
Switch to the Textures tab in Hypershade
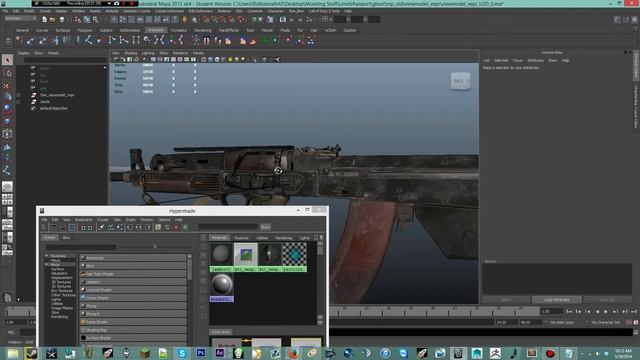241,238
